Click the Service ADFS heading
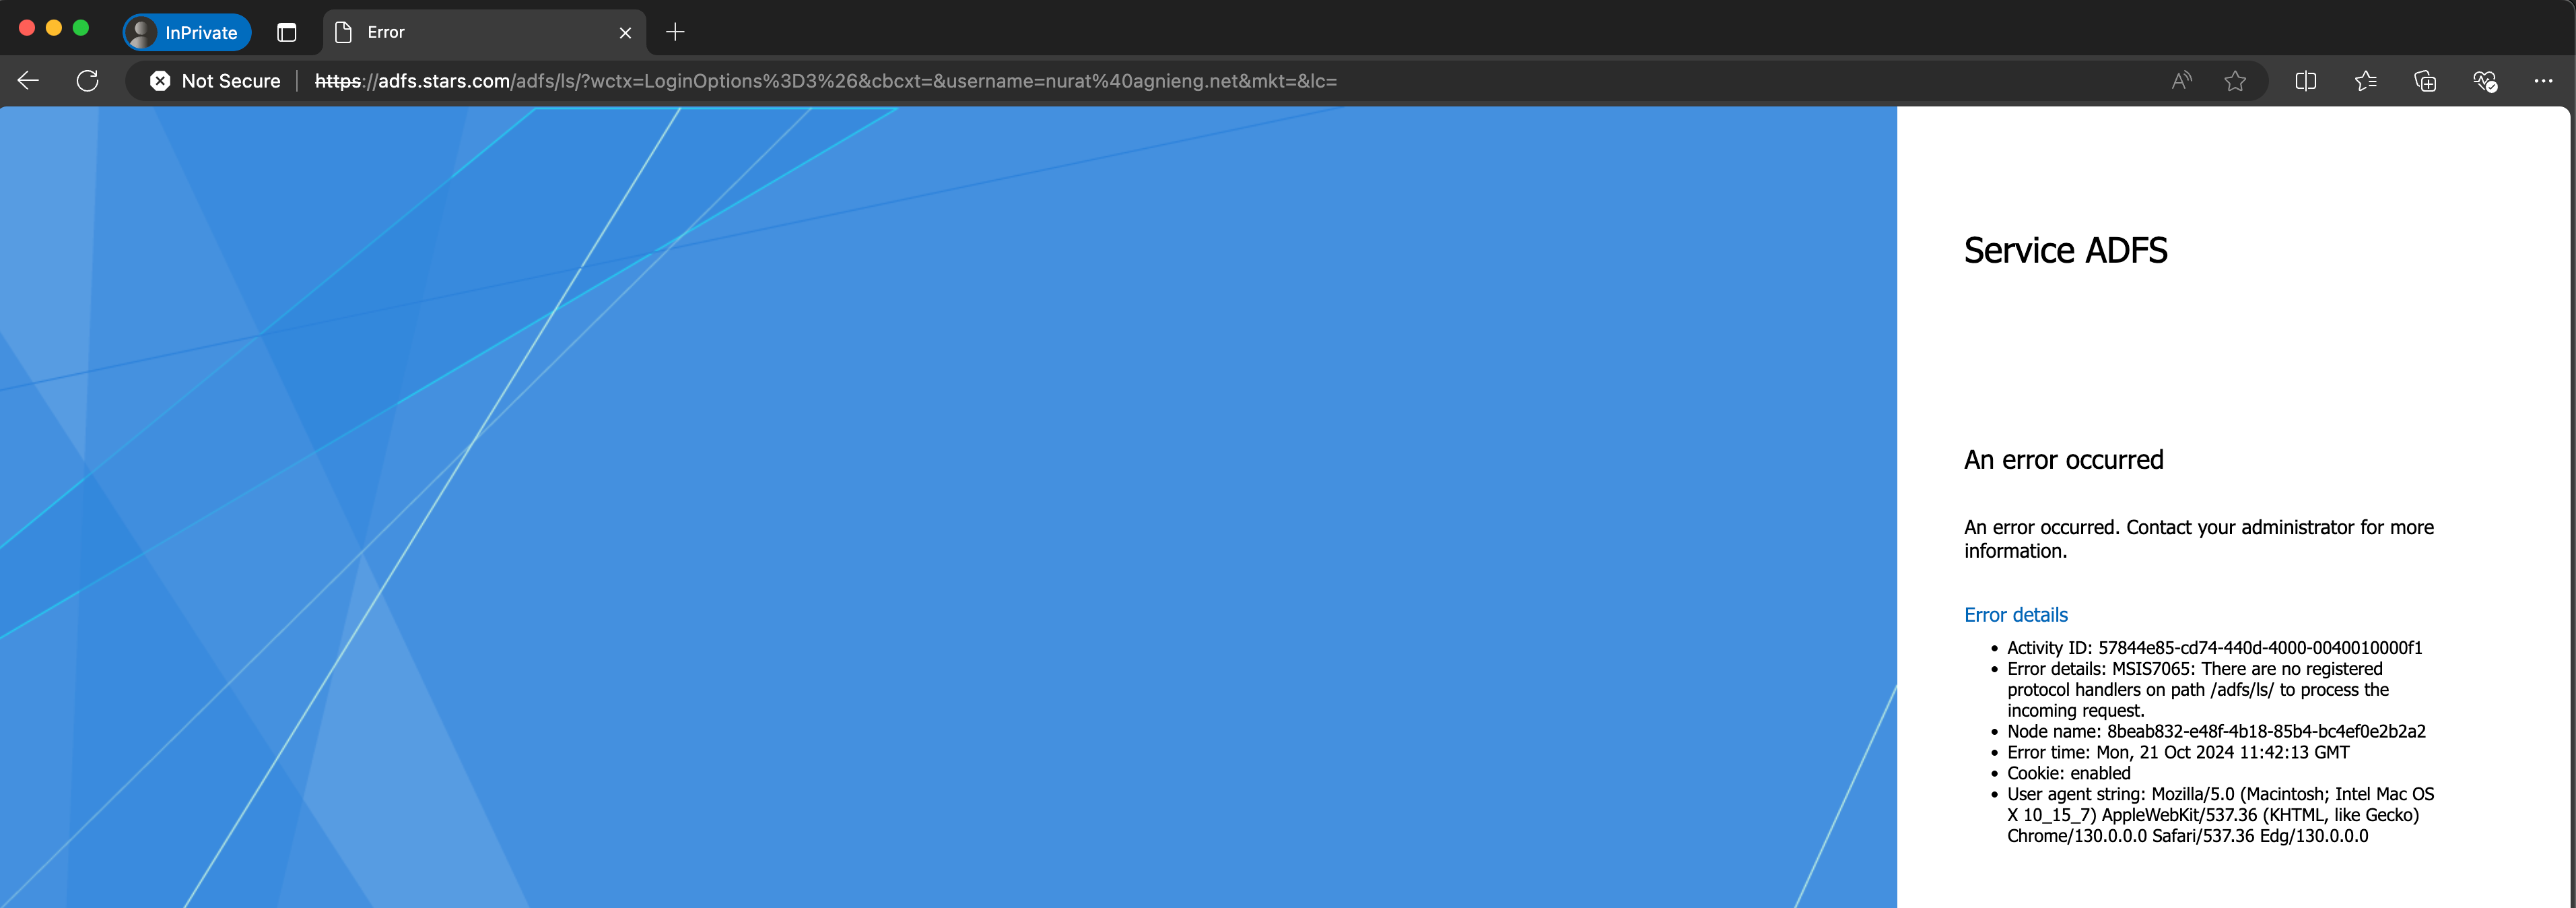This screenshot has height=908, width=2576. 2065,250
